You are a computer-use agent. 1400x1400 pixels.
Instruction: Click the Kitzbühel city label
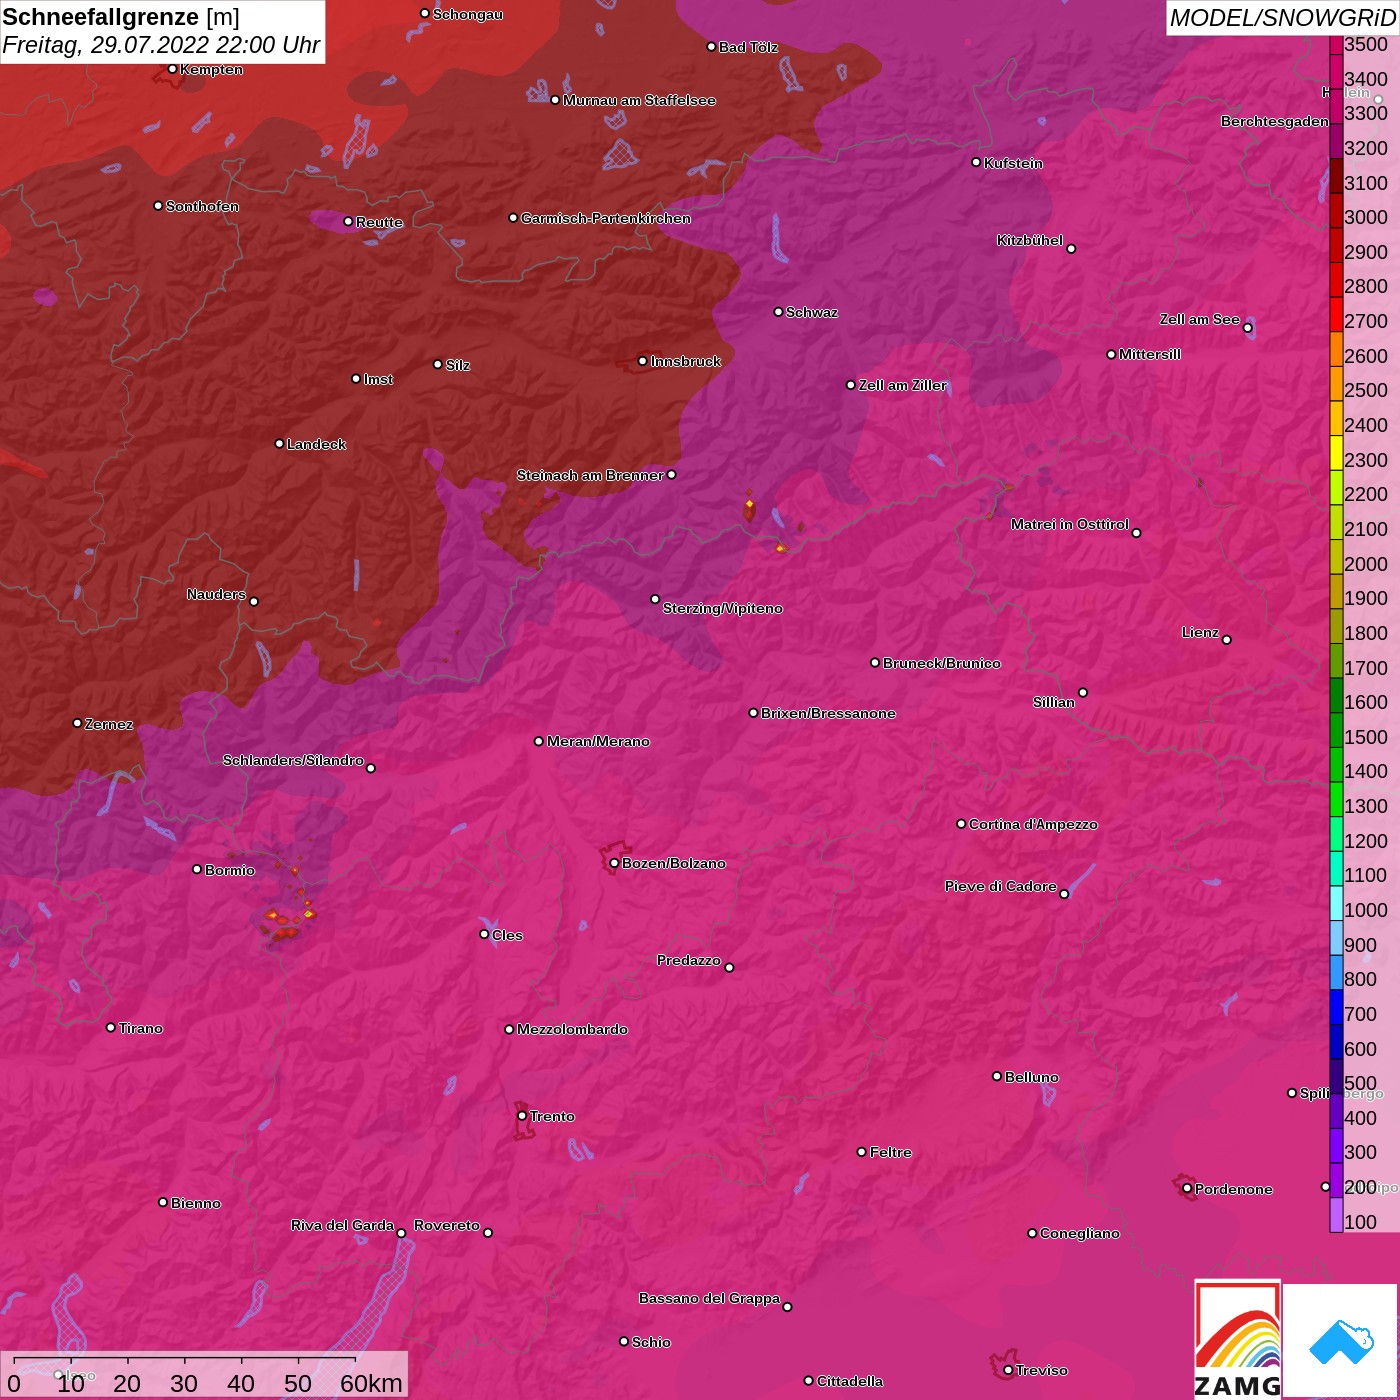[1030, 240]
